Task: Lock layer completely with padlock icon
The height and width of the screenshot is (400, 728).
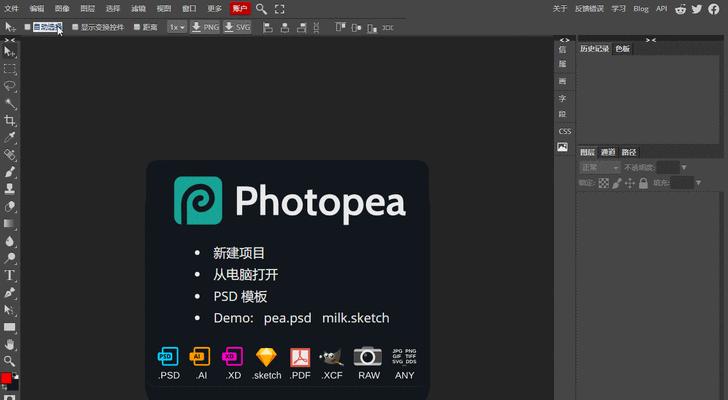Action: click(x=643, y=183)
